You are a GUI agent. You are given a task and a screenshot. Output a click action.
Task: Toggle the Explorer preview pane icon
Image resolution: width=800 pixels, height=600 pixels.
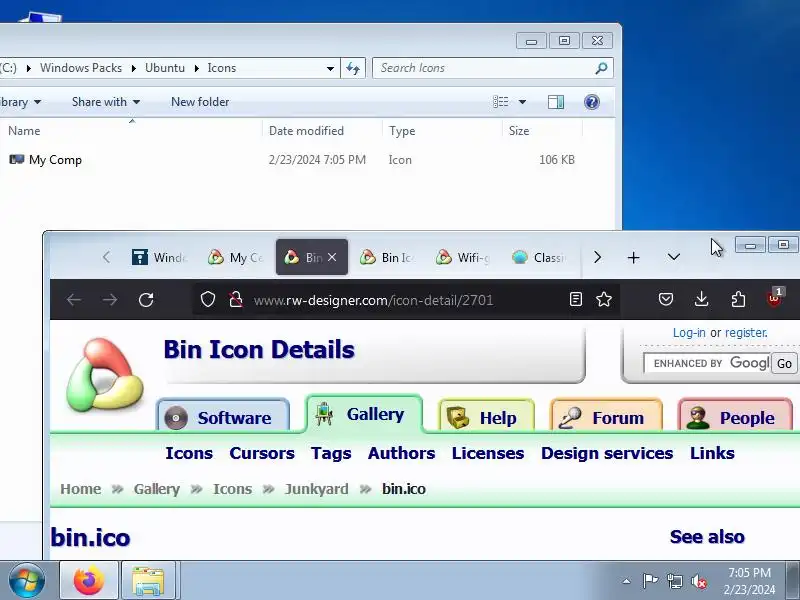[556, 102]
